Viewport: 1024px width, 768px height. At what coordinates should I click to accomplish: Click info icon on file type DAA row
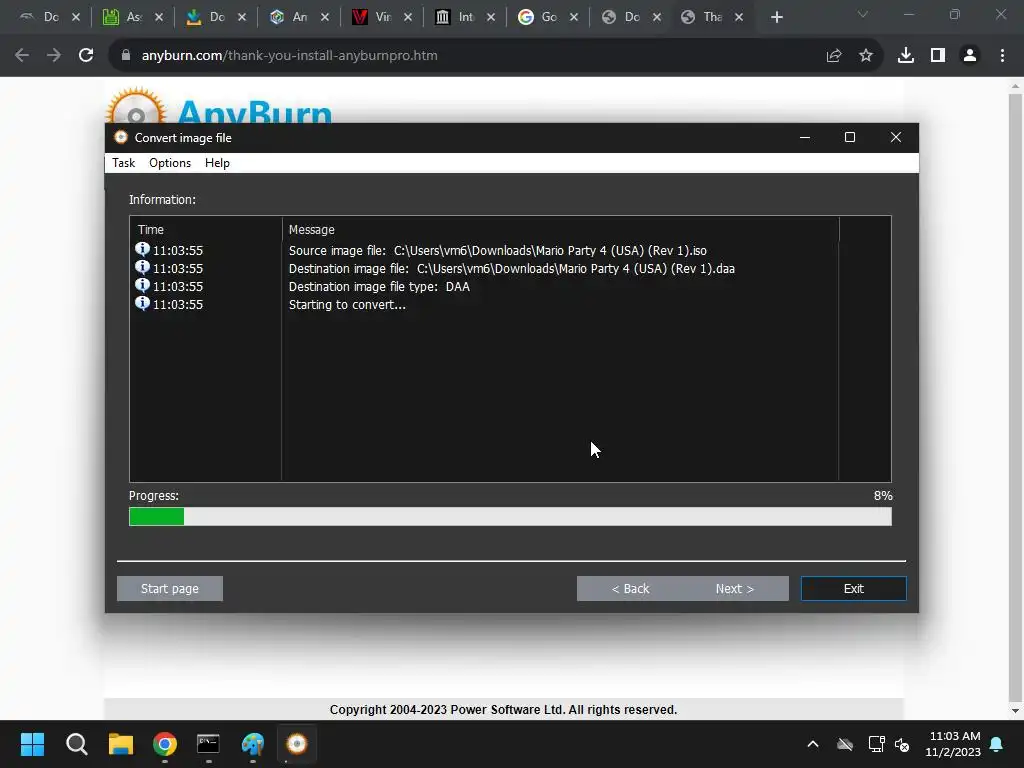pos(142,285)
